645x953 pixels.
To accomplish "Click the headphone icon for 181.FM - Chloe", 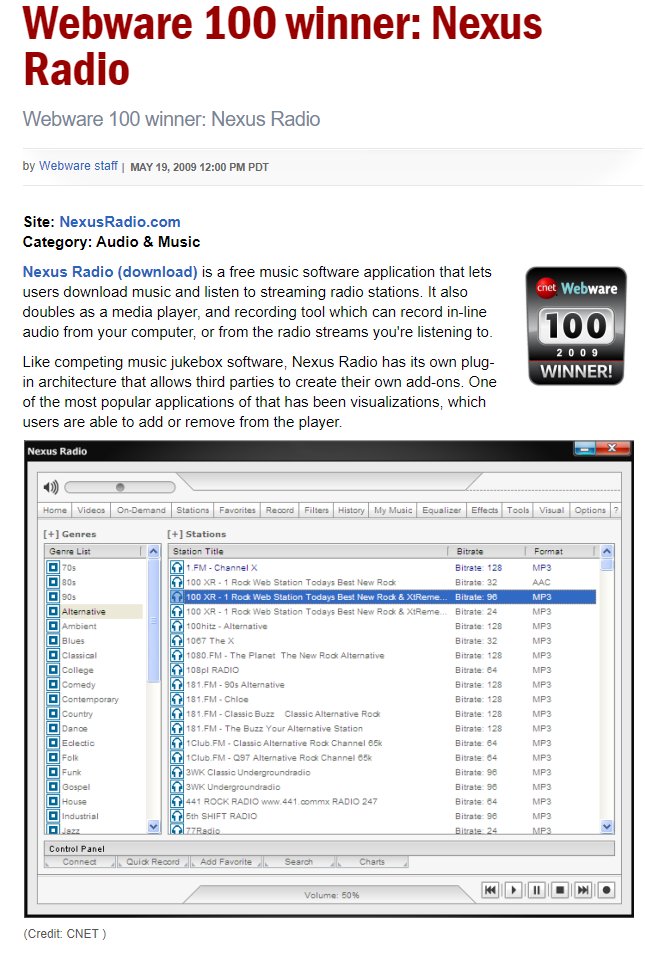I will coord(177,699).
